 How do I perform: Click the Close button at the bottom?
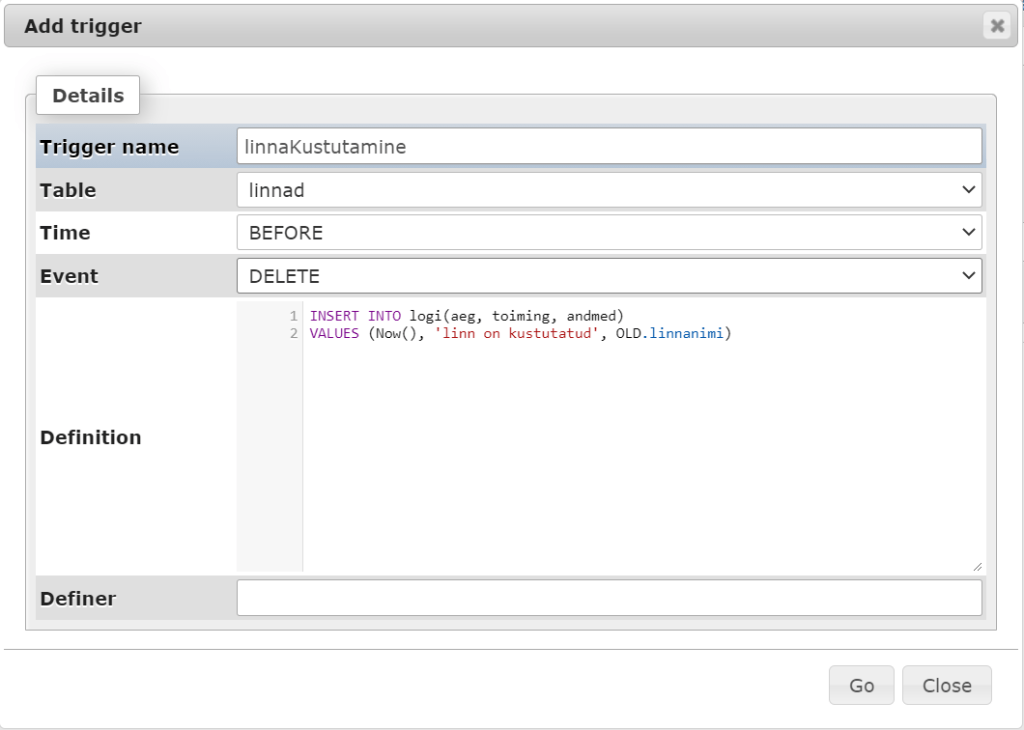tap(946, 685)
